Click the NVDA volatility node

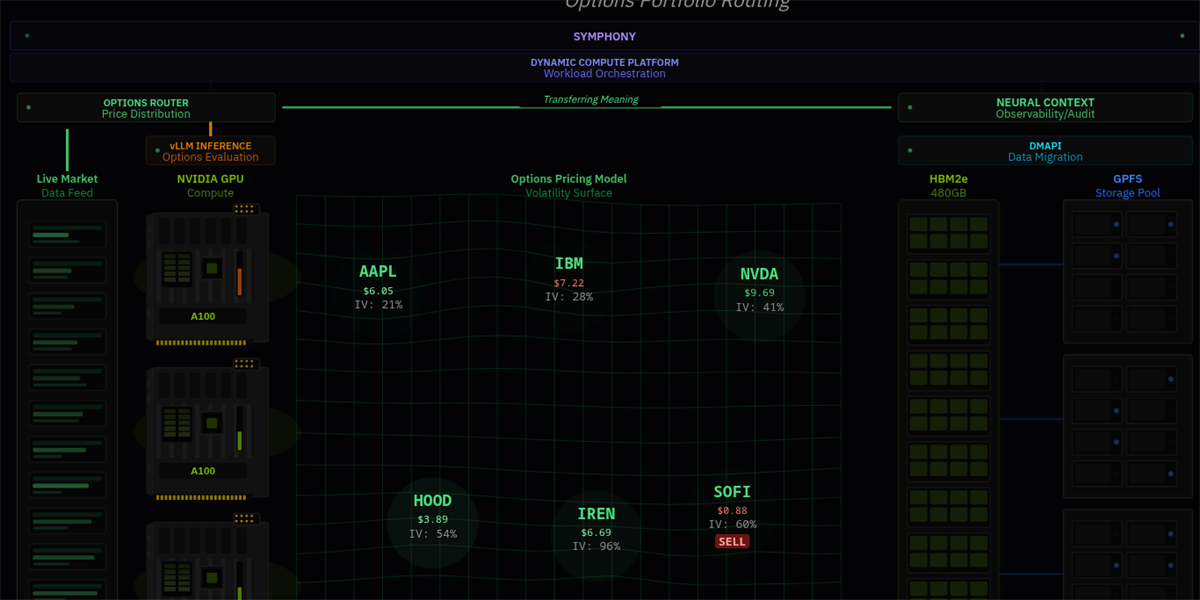pos(759,288)
